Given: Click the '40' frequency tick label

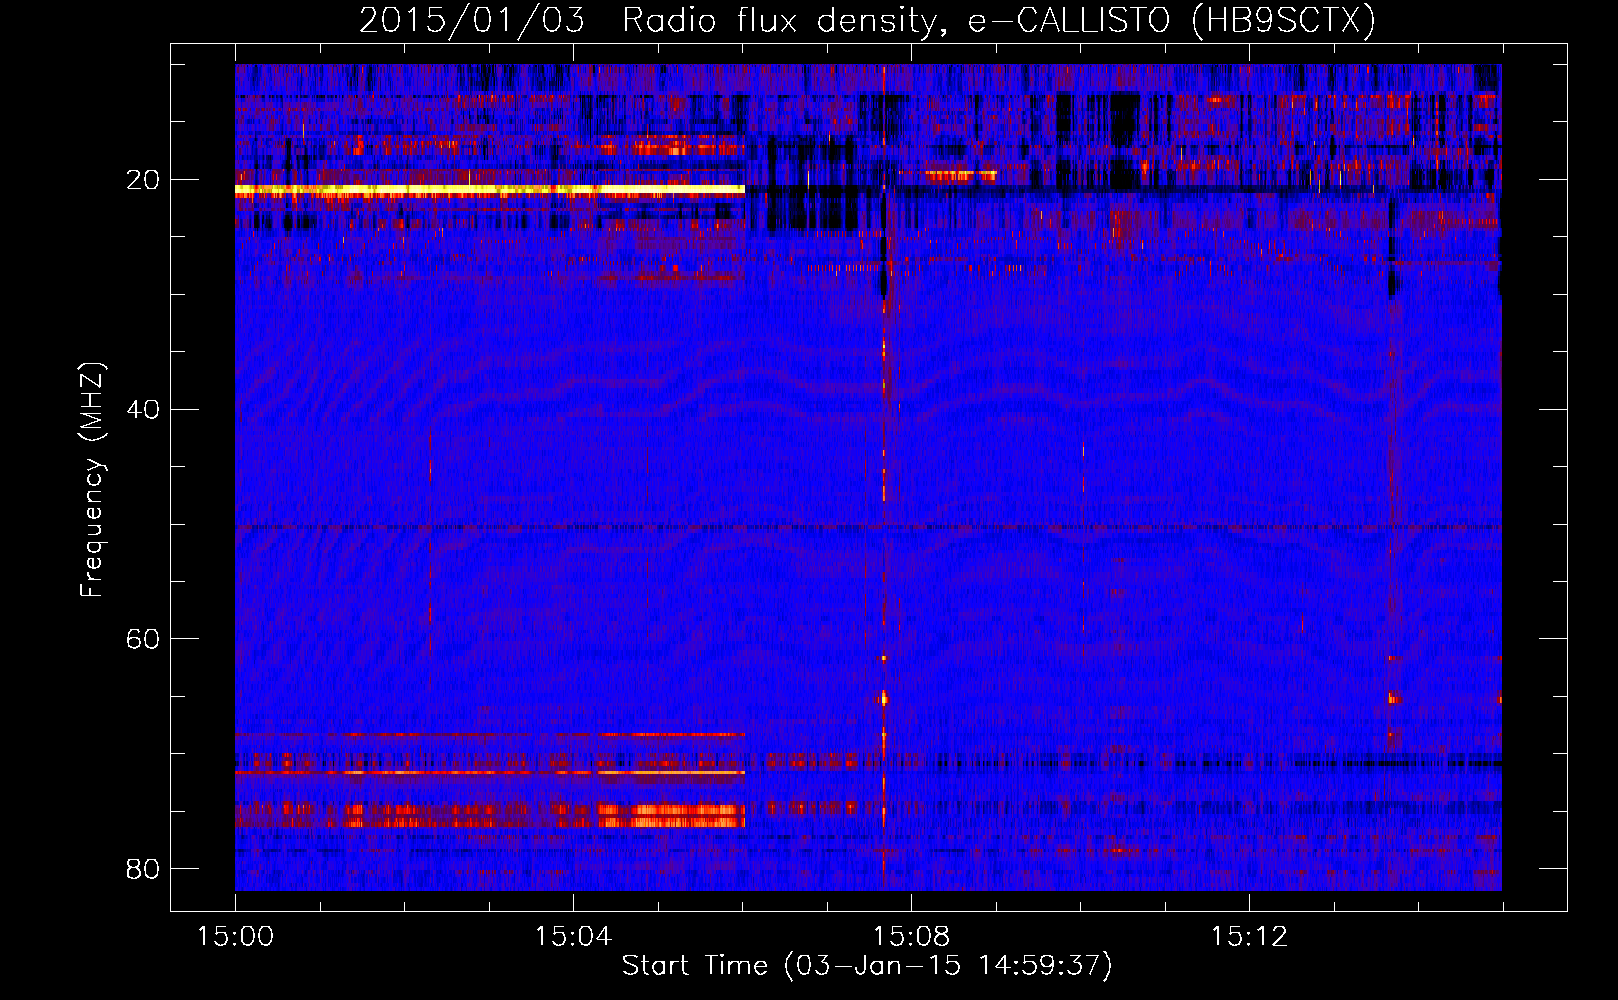Looking at the screenshot, I should pos(143,409).
